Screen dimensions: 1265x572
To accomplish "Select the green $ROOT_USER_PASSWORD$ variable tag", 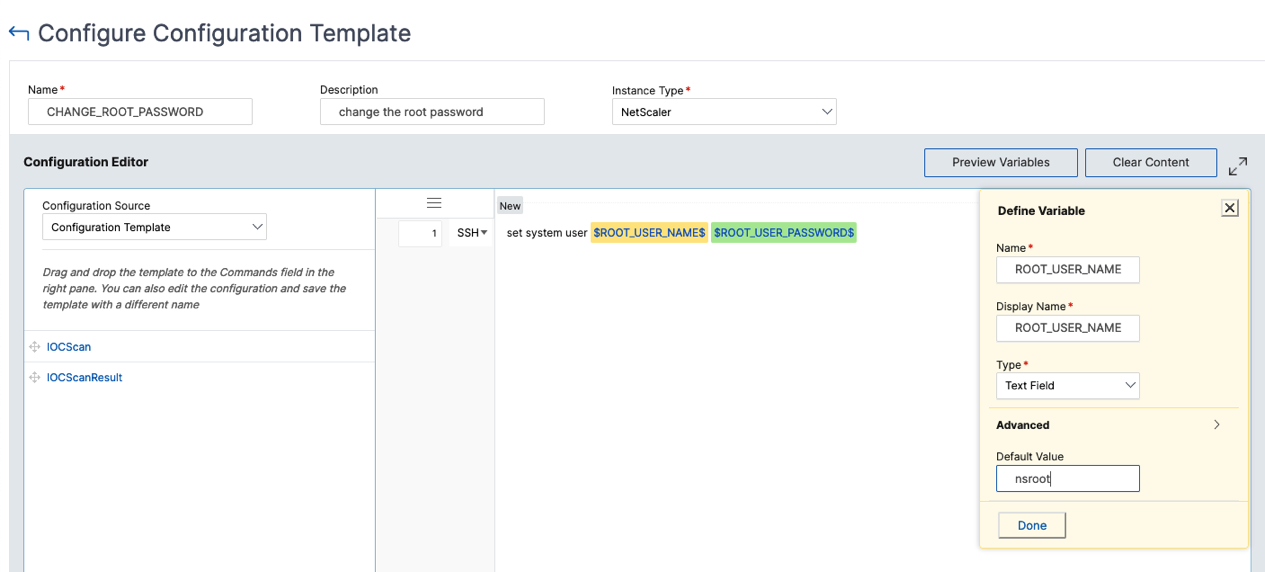I will (x=784, y=233).
